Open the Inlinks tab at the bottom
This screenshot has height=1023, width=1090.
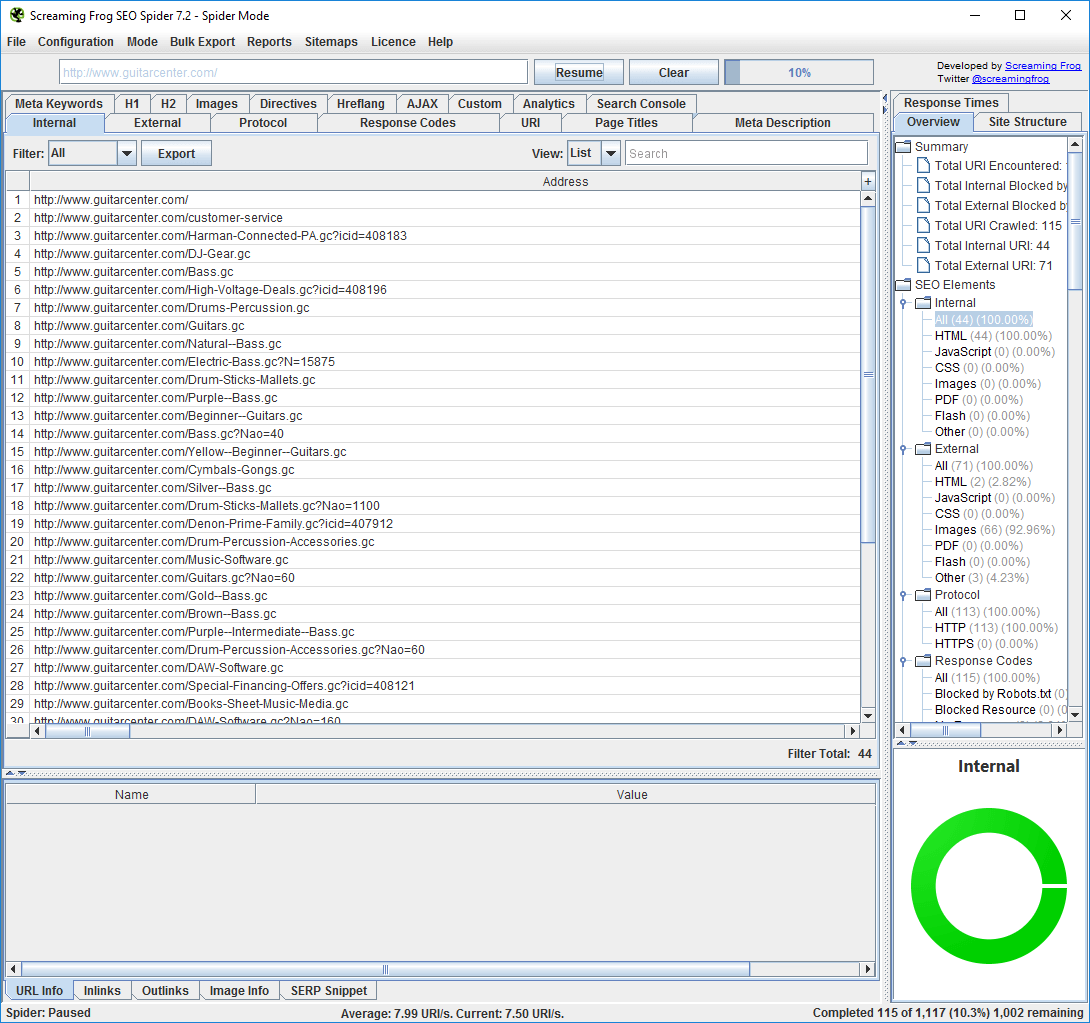click(102, 991)
